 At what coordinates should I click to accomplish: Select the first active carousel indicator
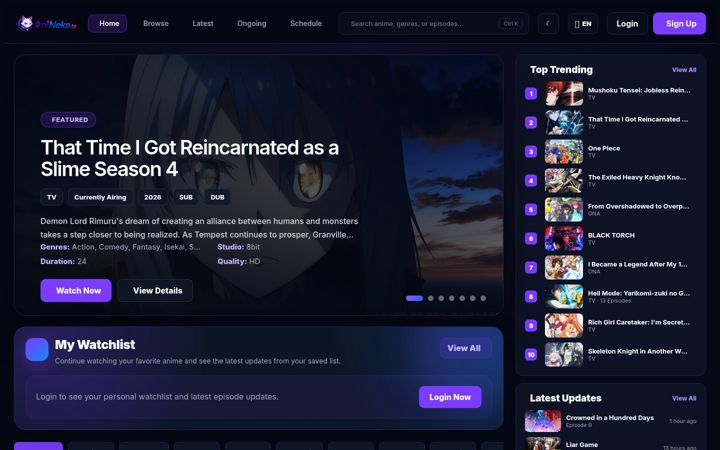[x=414, y=298]
